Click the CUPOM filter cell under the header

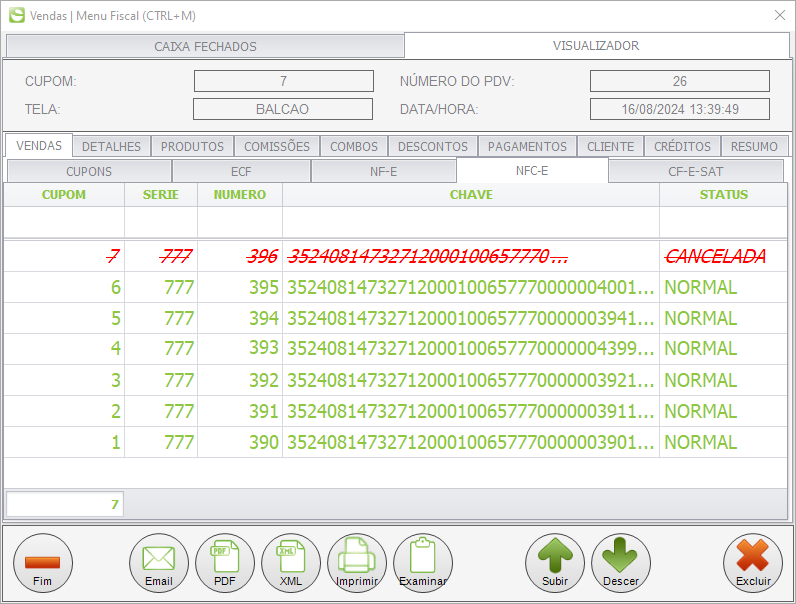click(64, 222)
